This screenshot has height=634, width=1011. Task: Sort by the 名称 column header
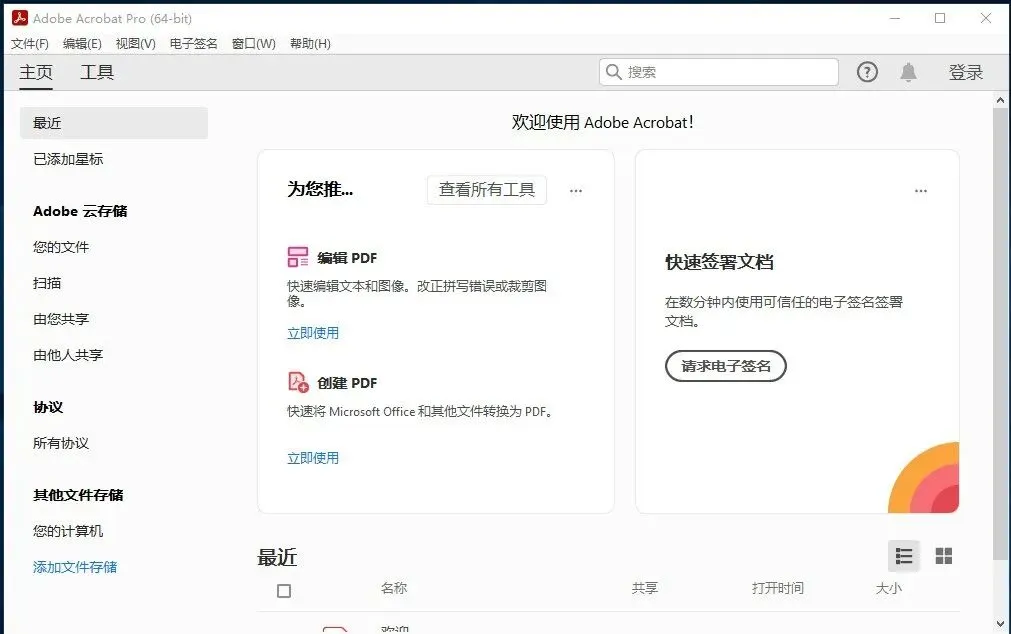[394, 588]
